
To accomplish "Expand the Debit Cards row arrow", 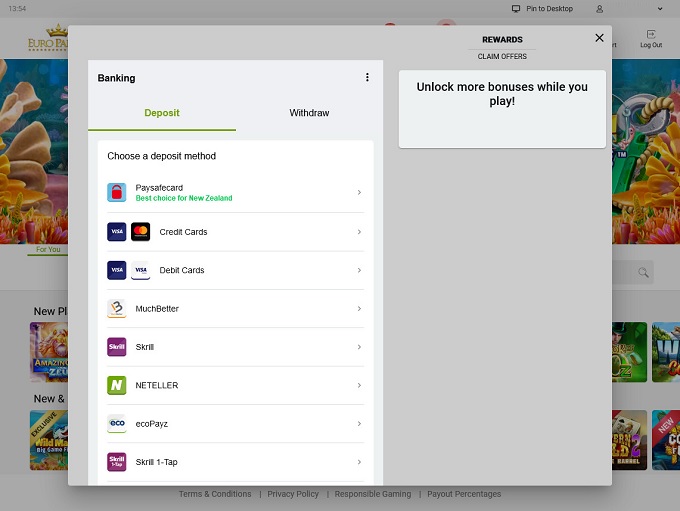I will [359, 270].
